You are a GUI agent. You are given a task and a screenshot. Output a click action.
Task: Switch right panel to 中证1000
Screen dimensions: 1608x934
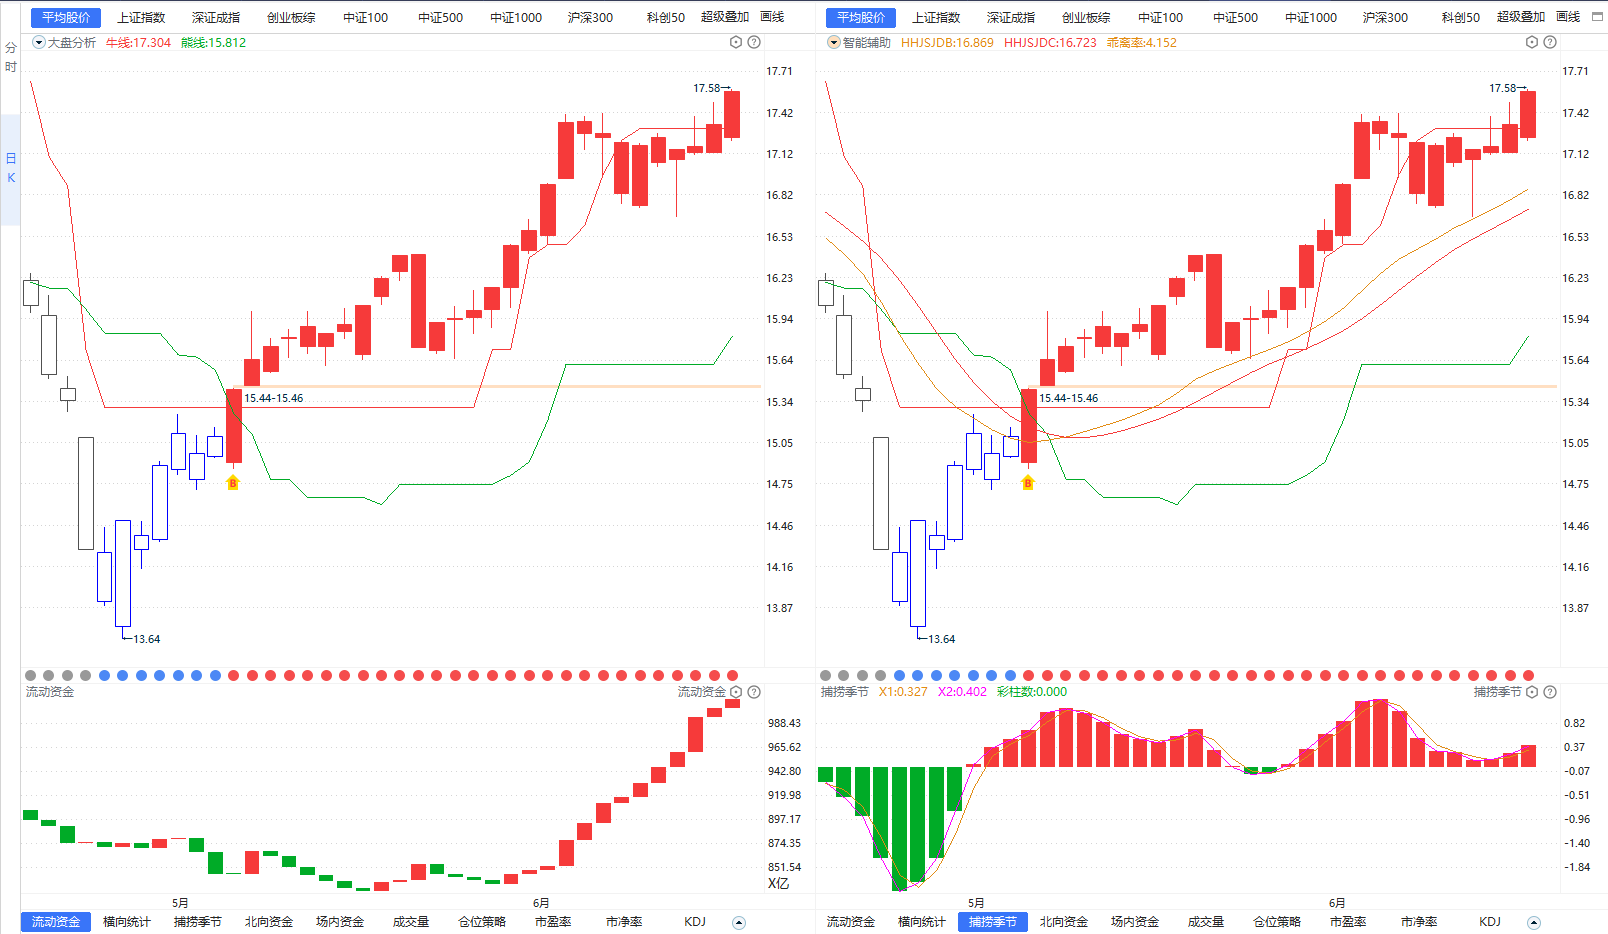coord(1311,18)
